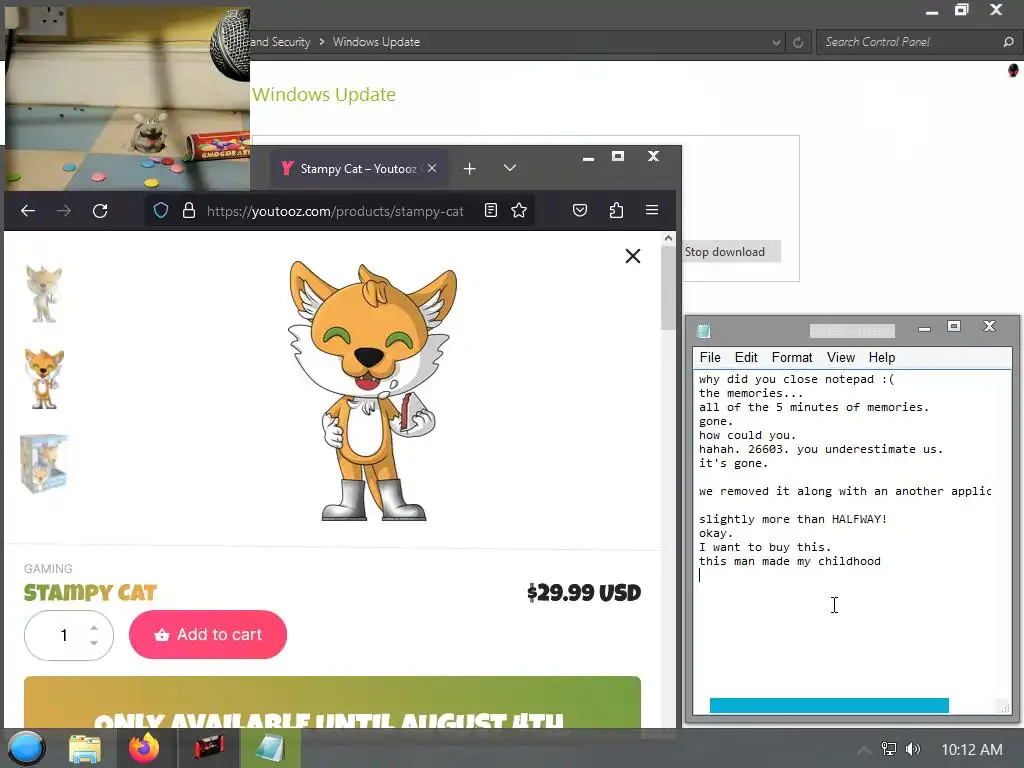
Task: Show hidden system tray icons
Action: click(863, 750)
